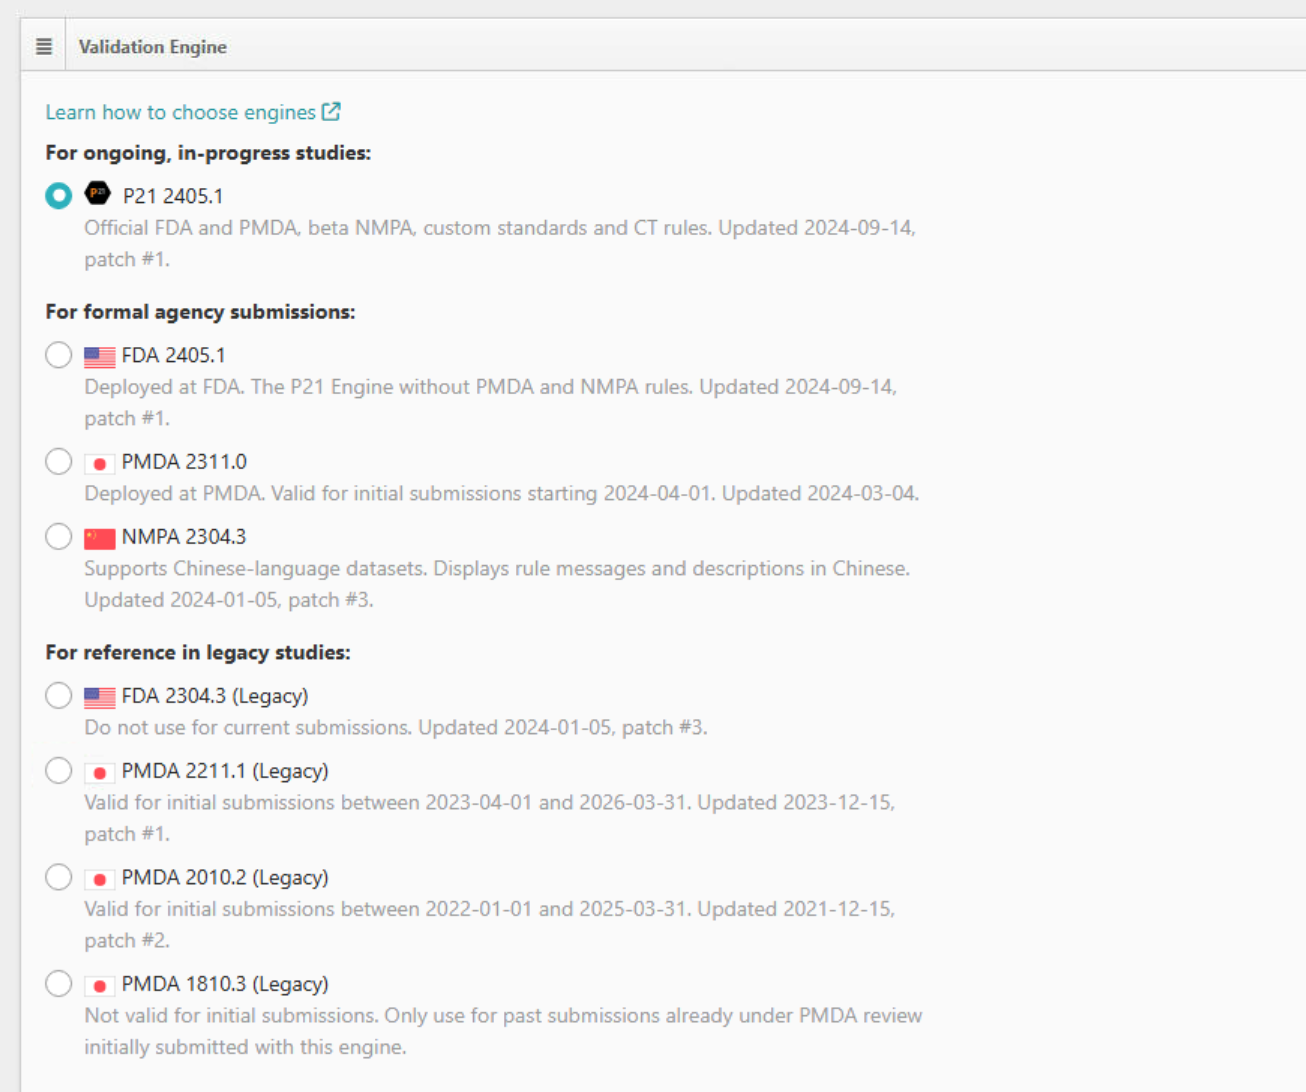Click the PMDA 2311.0 engine label
1306x1092 pixels.
(184, 461)
